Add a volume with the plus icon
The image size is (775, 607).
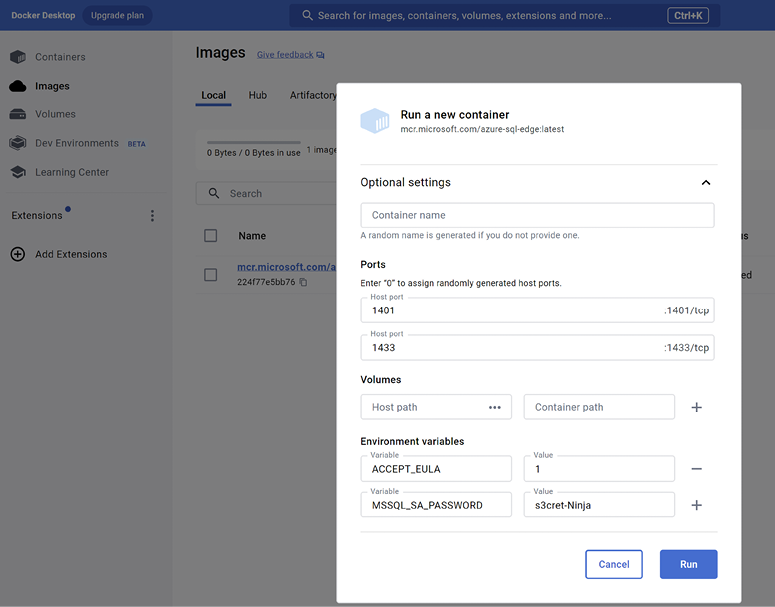(x=696, y=407)
